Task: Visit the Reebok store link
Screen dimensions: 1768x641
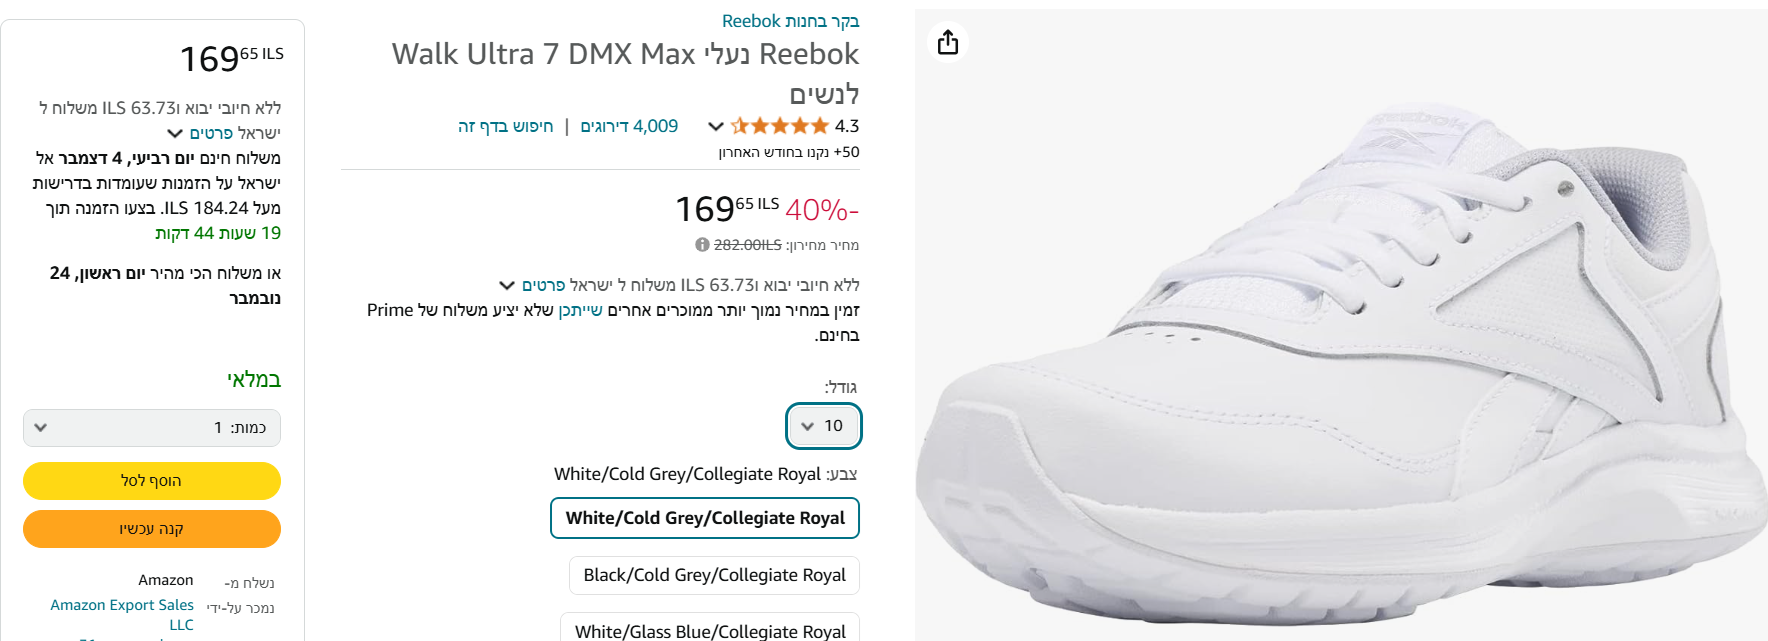Action: tap(790, 21)
